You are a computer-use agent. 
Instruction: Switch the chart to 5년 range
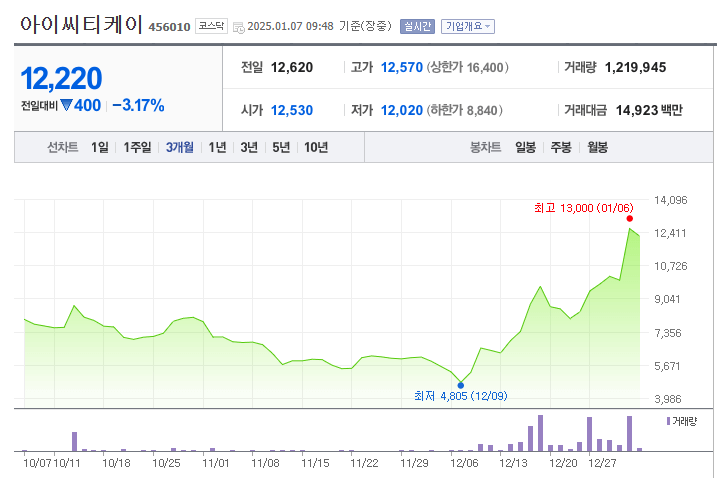click(x=281, y=147)
